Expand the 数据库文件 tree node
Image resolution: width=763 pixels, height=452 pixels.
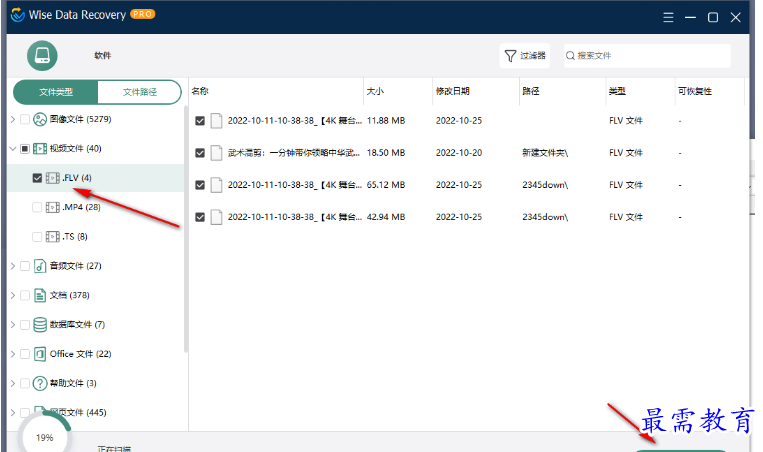(x=13, y=325)
